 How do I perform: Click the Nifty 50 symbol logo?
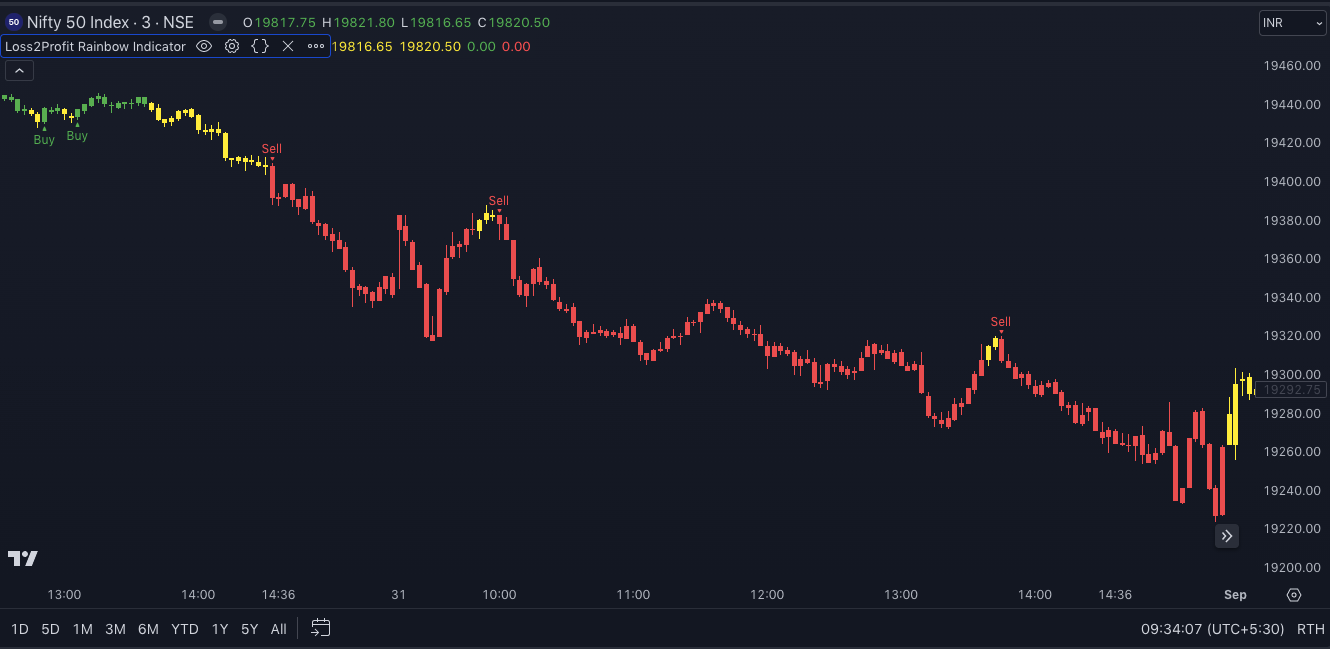click(13, 22)
